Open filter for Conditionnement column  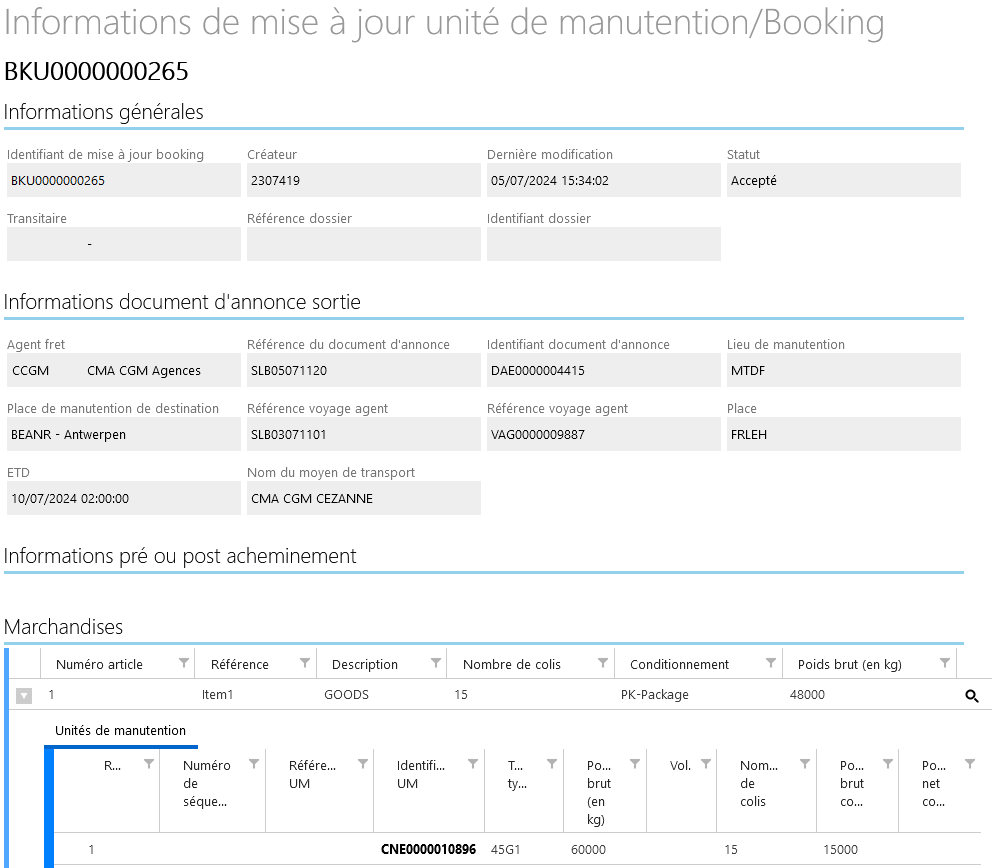[771, 663]
